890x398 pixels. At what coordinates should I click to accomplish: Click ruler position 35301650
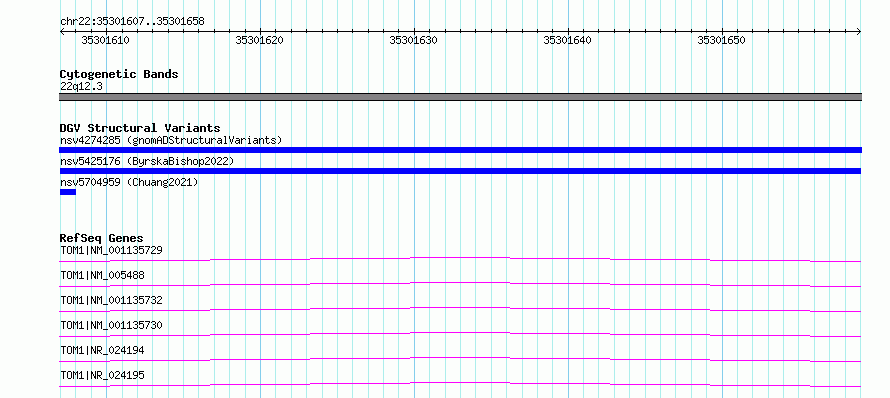[x=721, y=40]
